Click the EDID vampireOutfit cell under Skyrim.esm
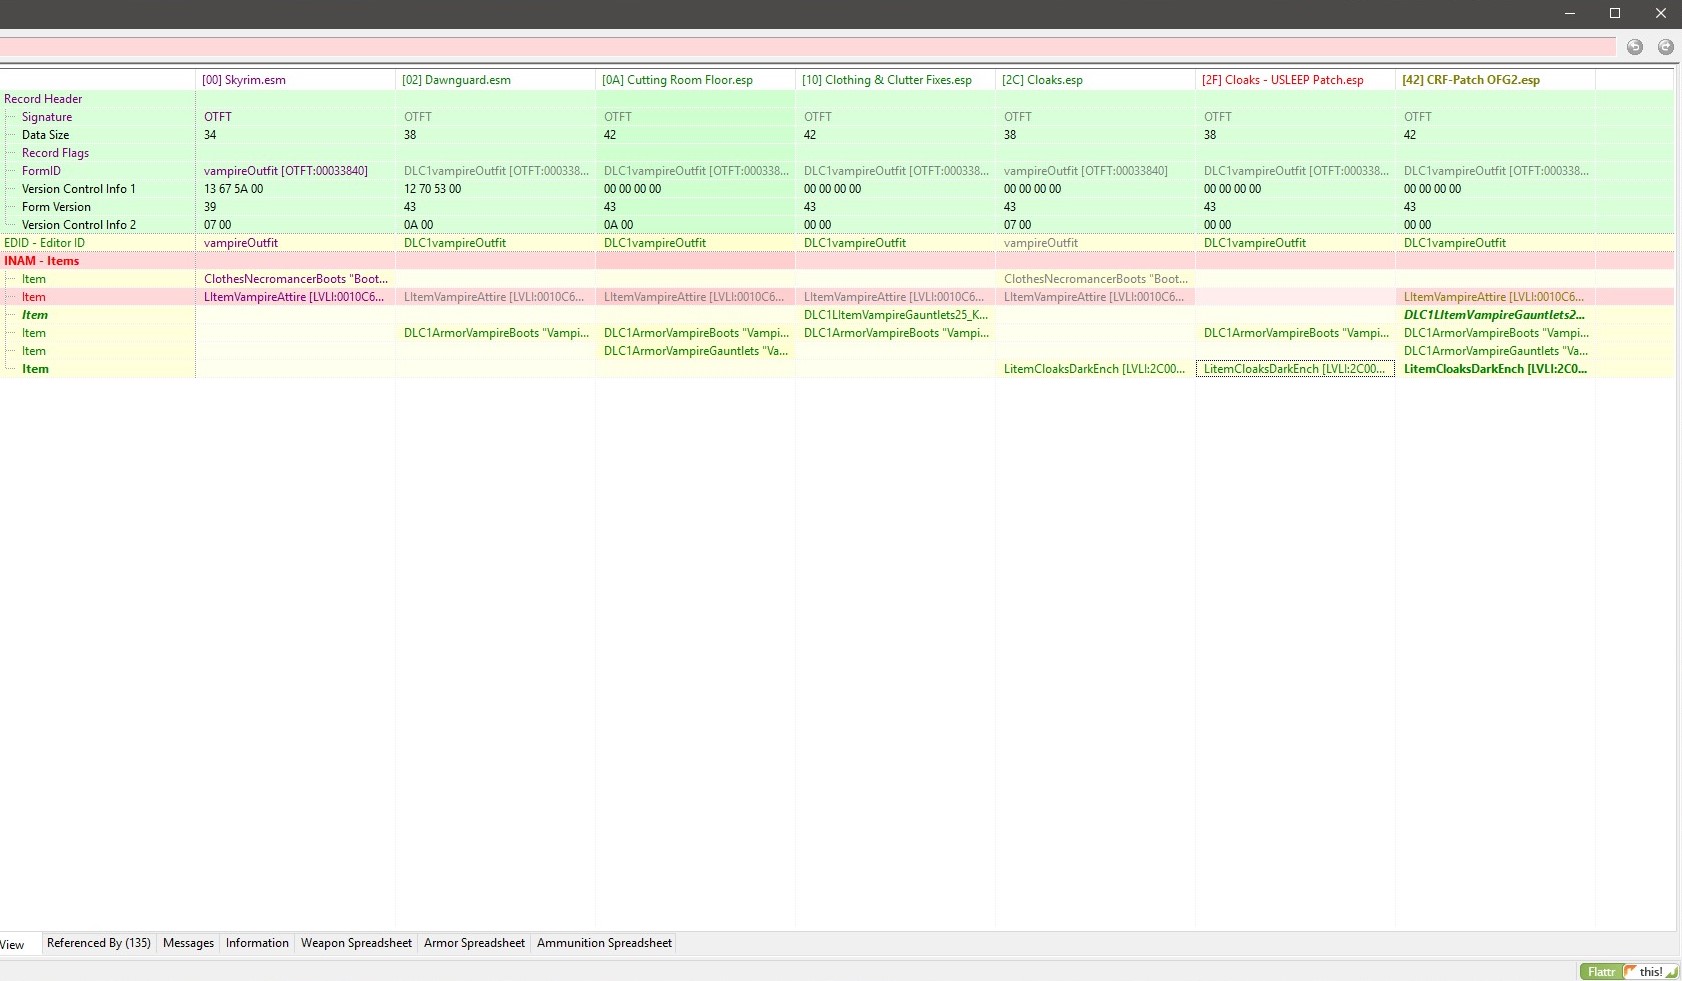This screenshot has height=981, width=1682. [295, 243]
